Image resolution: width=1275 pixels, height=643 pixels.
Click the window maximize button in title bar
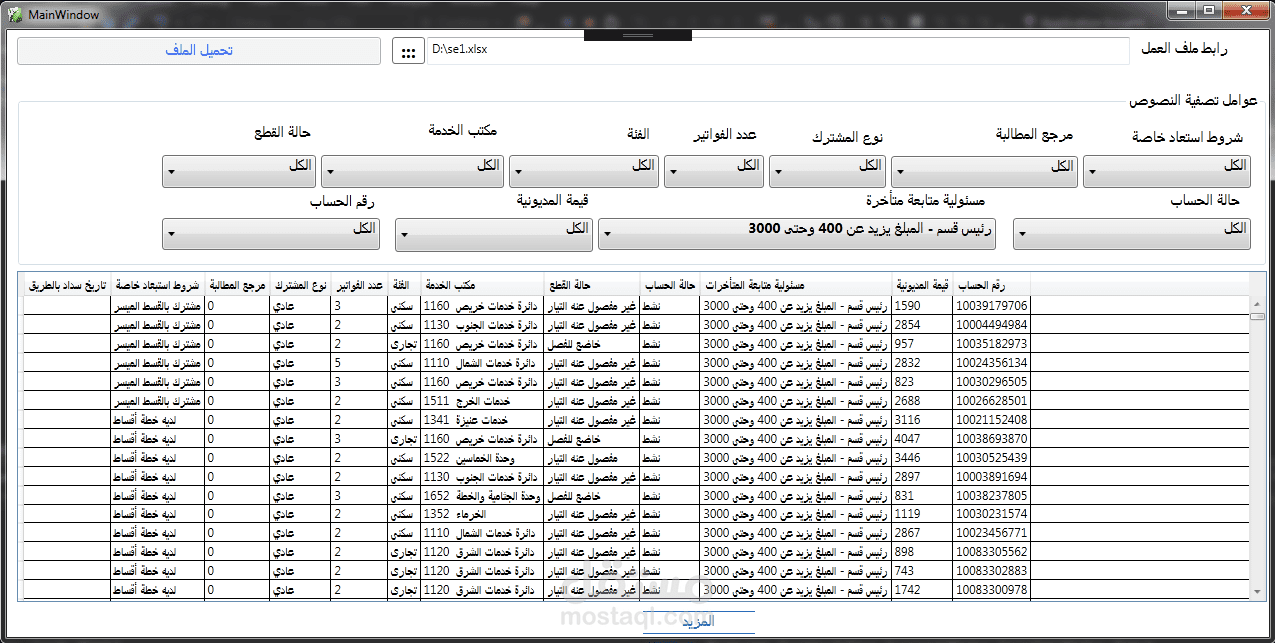tap(1209, 10)
